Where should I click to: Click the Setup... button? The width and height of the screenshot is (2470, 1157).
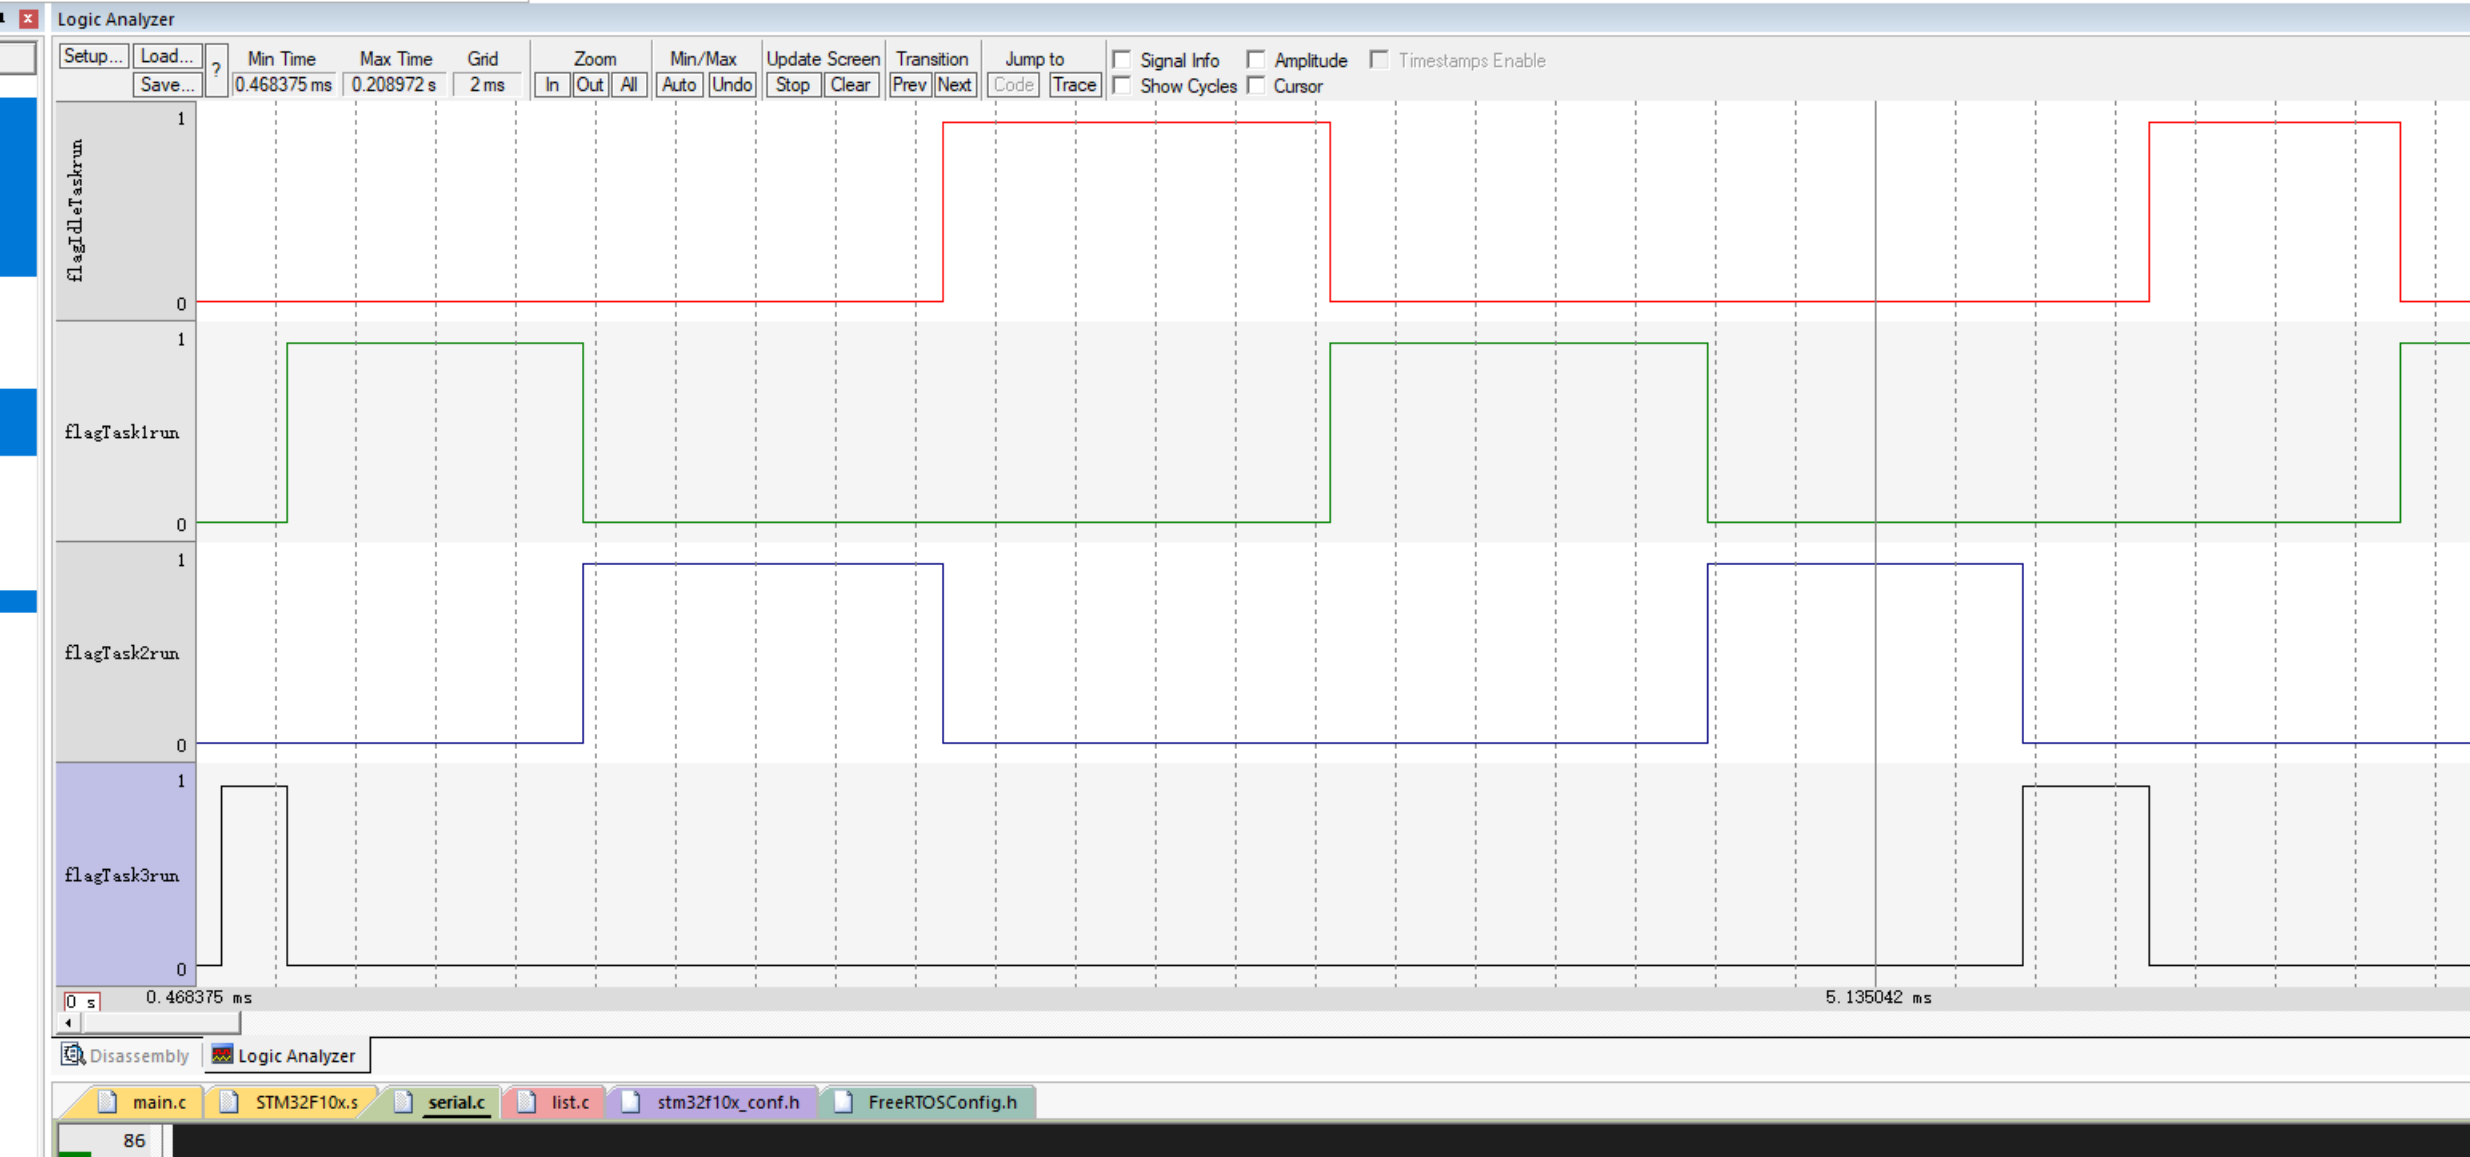pos(93,56)
